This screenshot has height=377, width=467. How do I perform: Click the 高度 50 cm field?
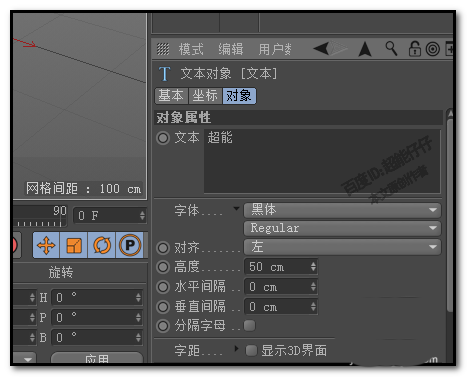coord(281,267)
